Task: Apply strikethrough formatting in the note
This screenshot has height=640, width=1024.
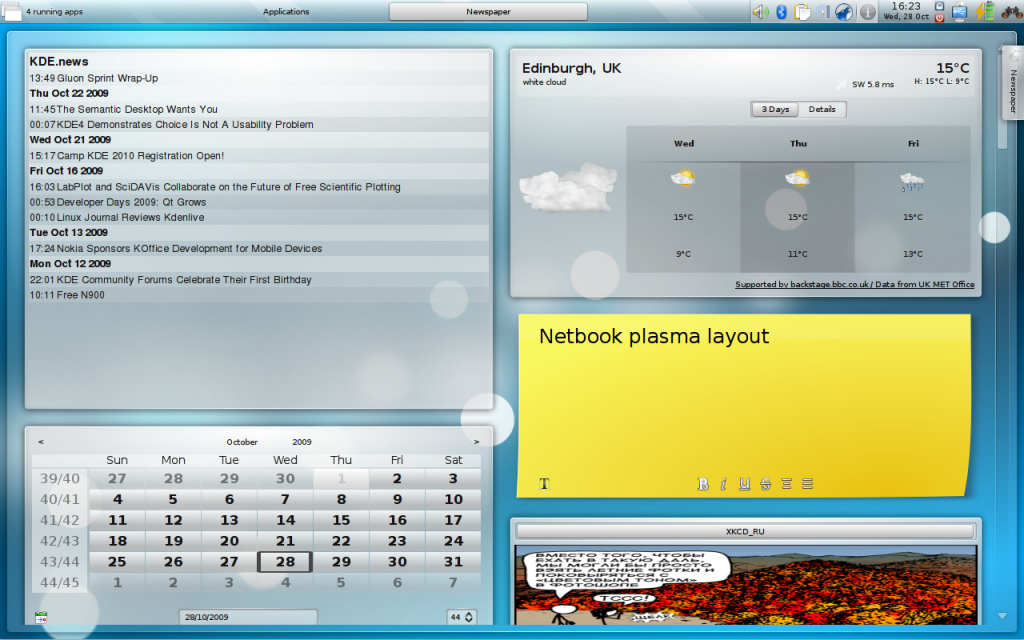Action: [765, 482]
